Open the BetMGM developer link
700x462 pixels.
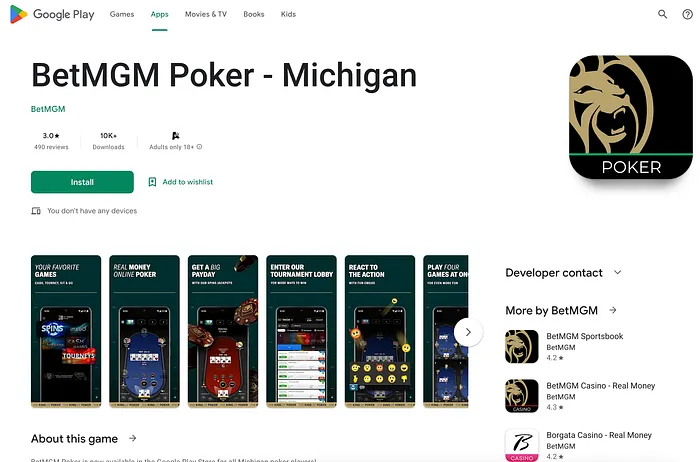coord(48,109)
